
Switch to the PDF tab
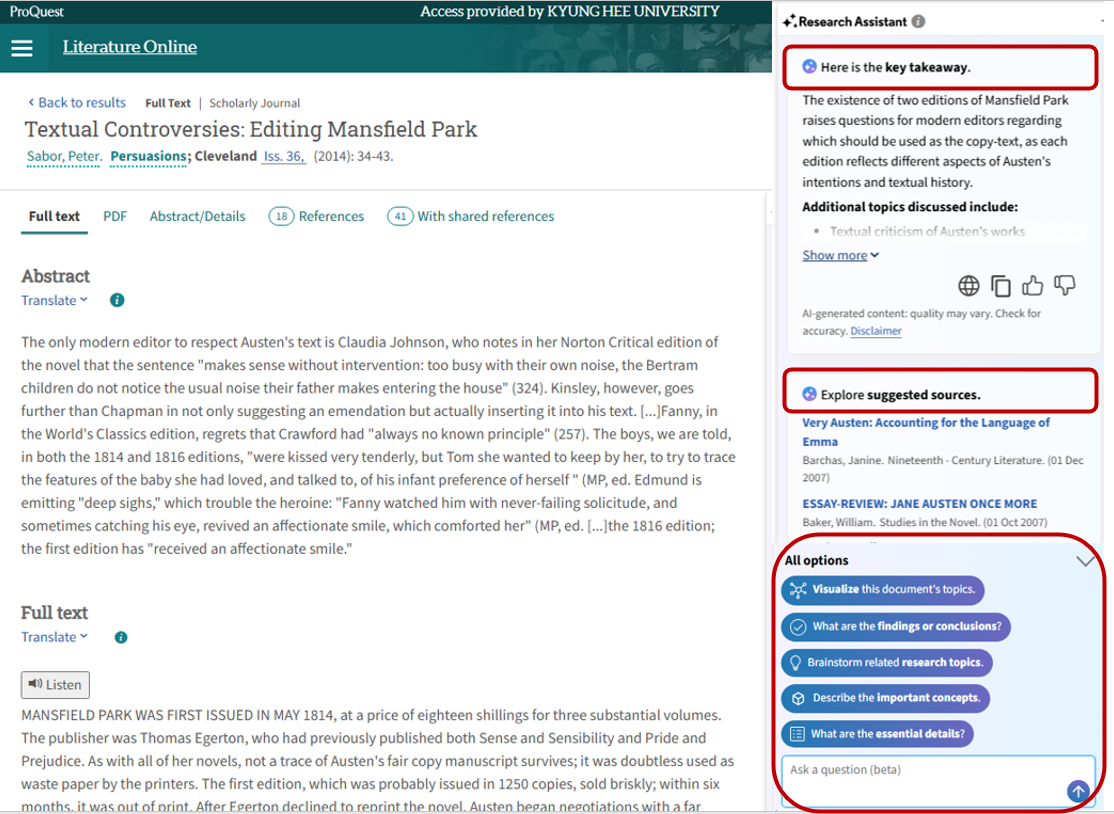click(x=115, y=216)
